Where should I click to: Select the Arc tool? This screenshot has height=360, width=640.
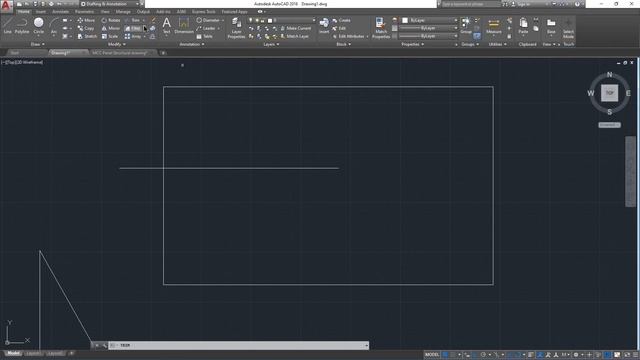point(53,25)
